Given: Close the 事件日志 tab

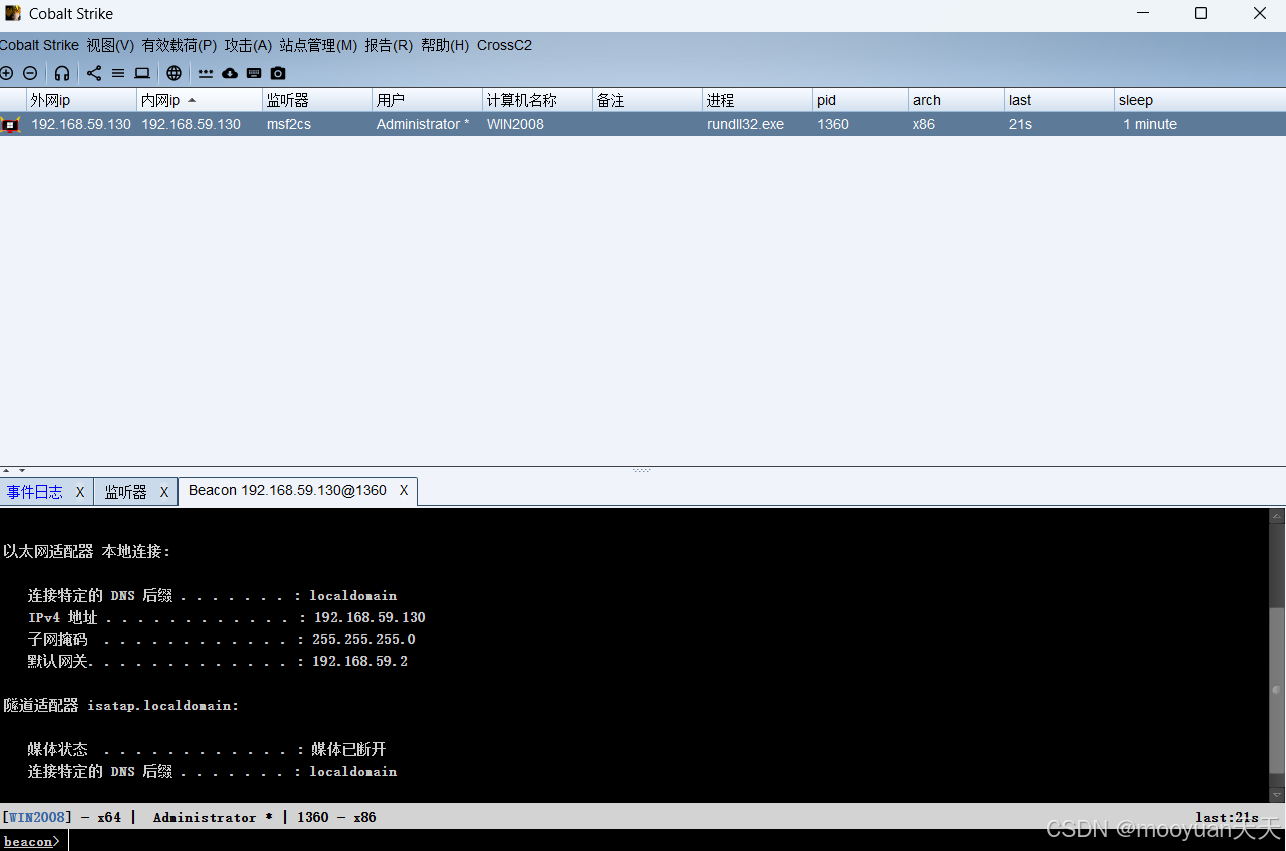Looking at the screenshot, I should (80, 492).
